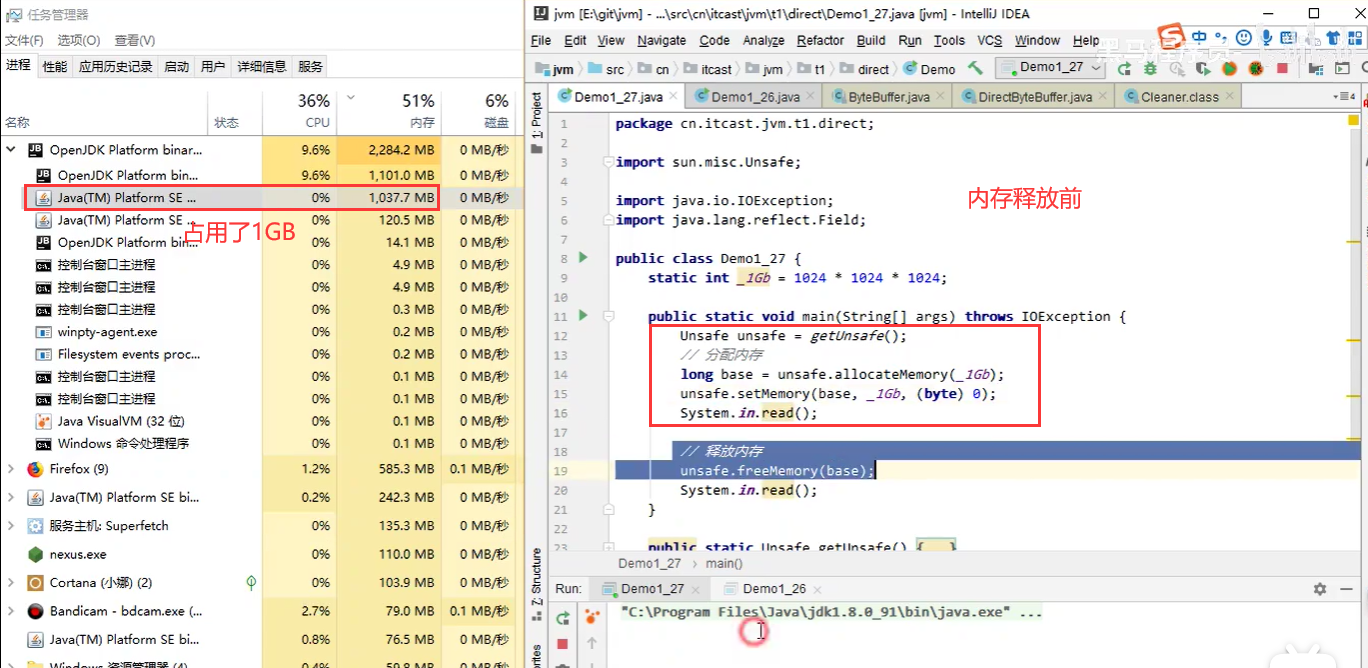
Task: Select the Demo1_26 tab in Run panel
Action: pos(774,589)
